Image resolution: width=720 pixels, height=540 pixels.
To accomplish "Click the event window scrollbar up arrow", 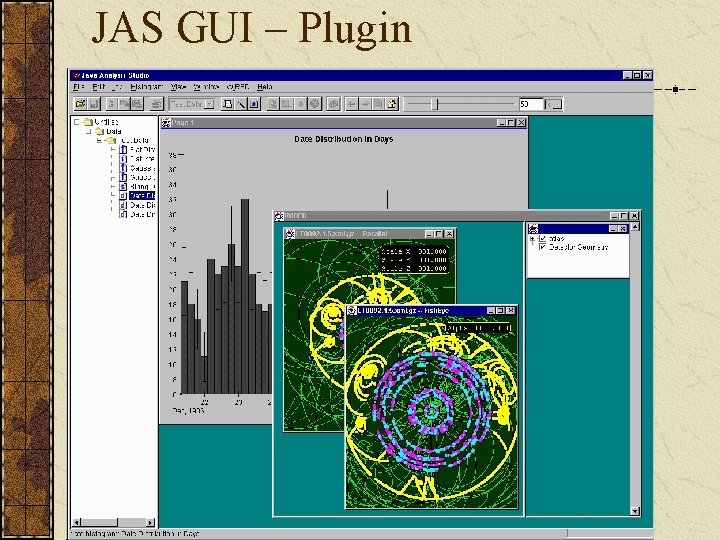I will [635, 226].
